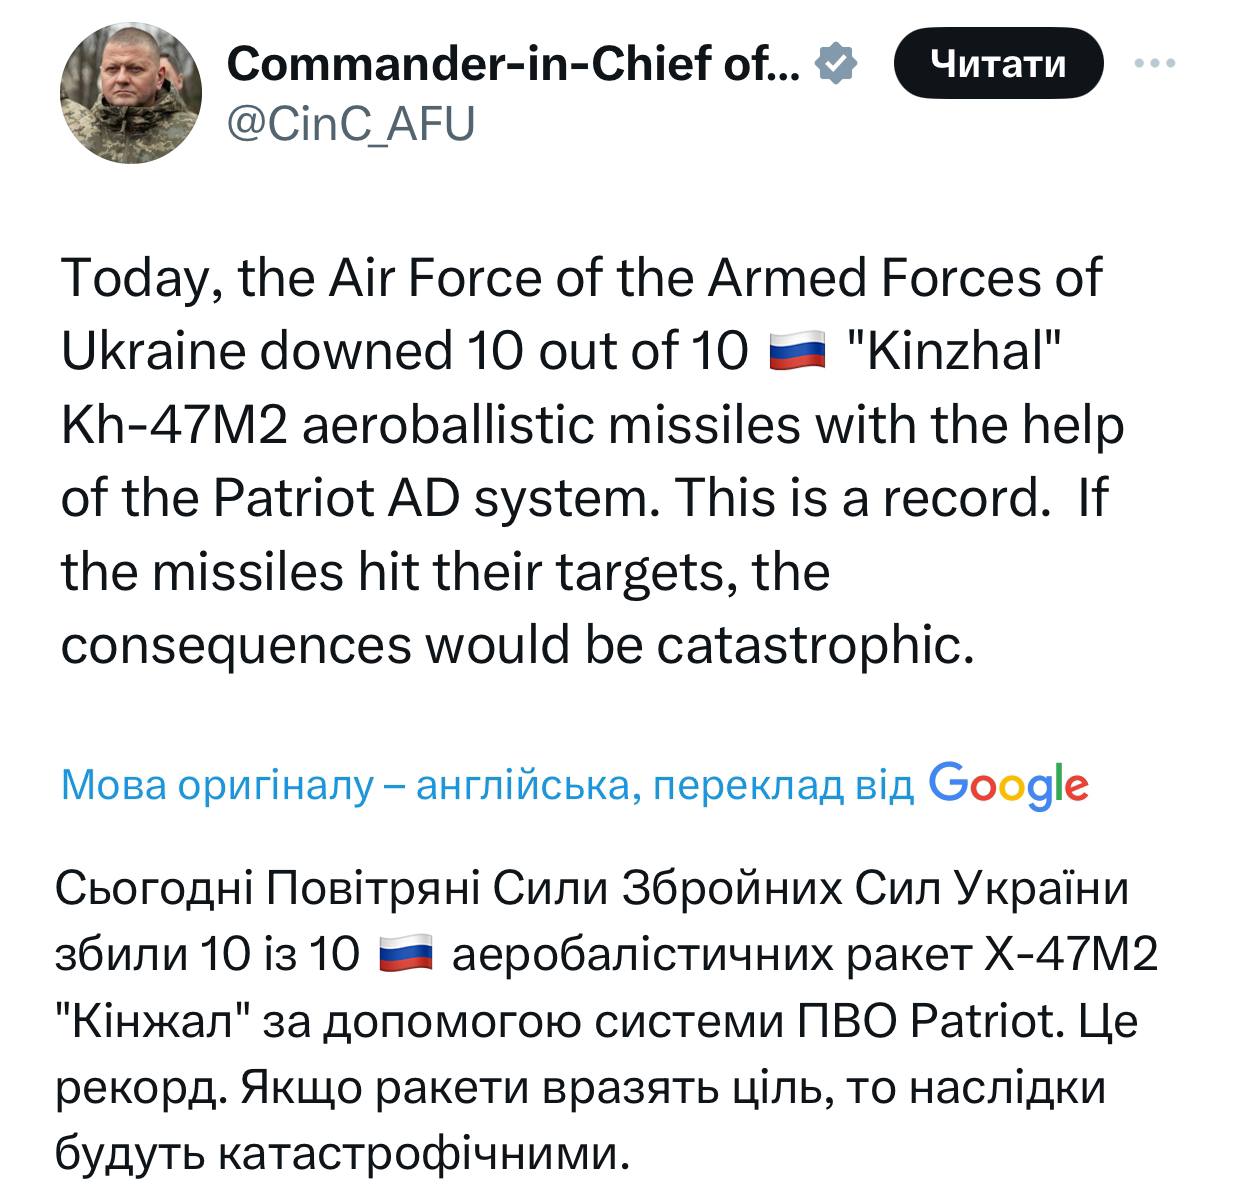
Task: Open the three-dot more options menu
Action: pyautogui.click(x=1155, y=63)
